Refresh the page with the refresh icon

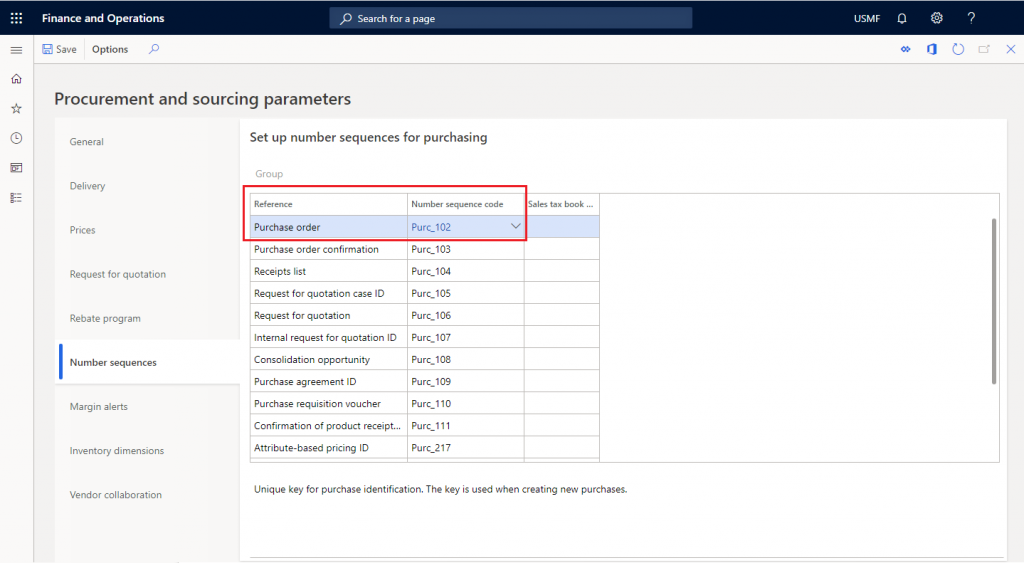tap(958, 49)
